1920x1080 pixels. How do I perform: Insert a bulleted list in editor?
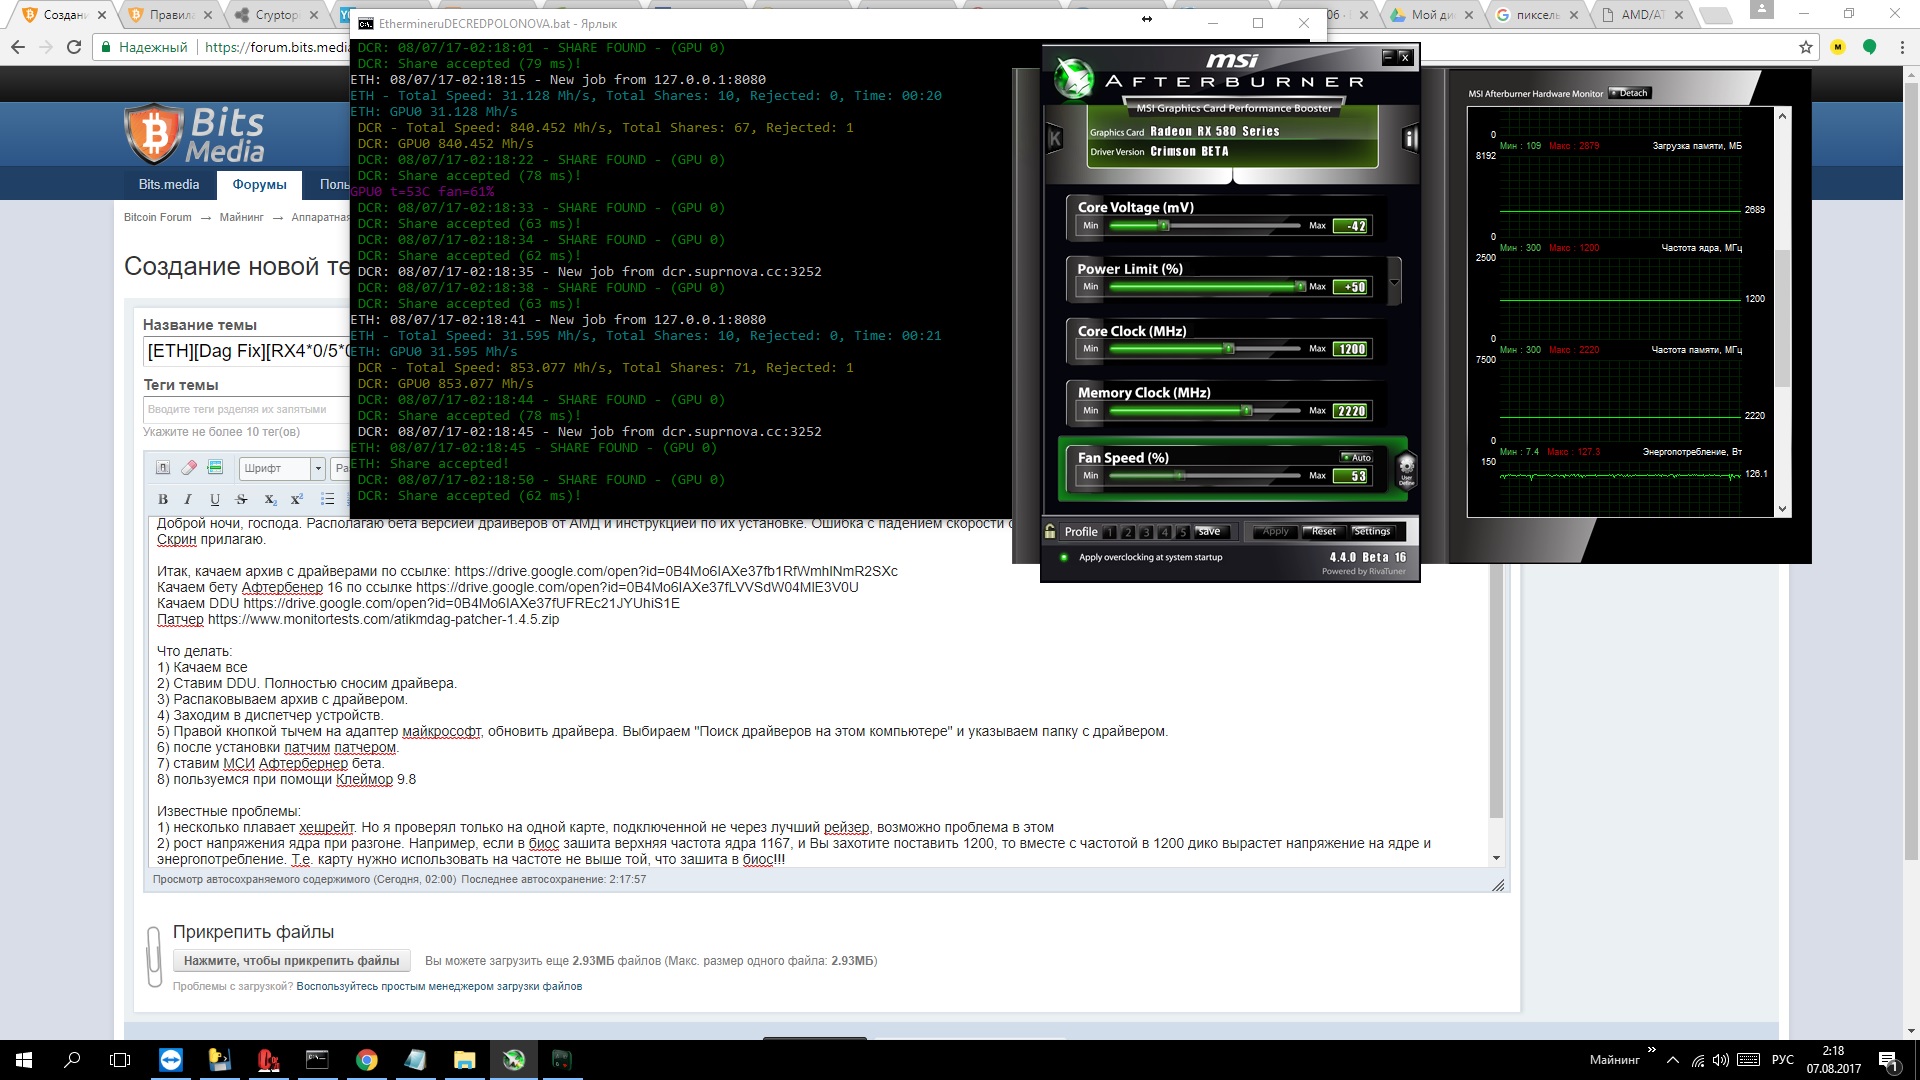(x=327, y=499)
